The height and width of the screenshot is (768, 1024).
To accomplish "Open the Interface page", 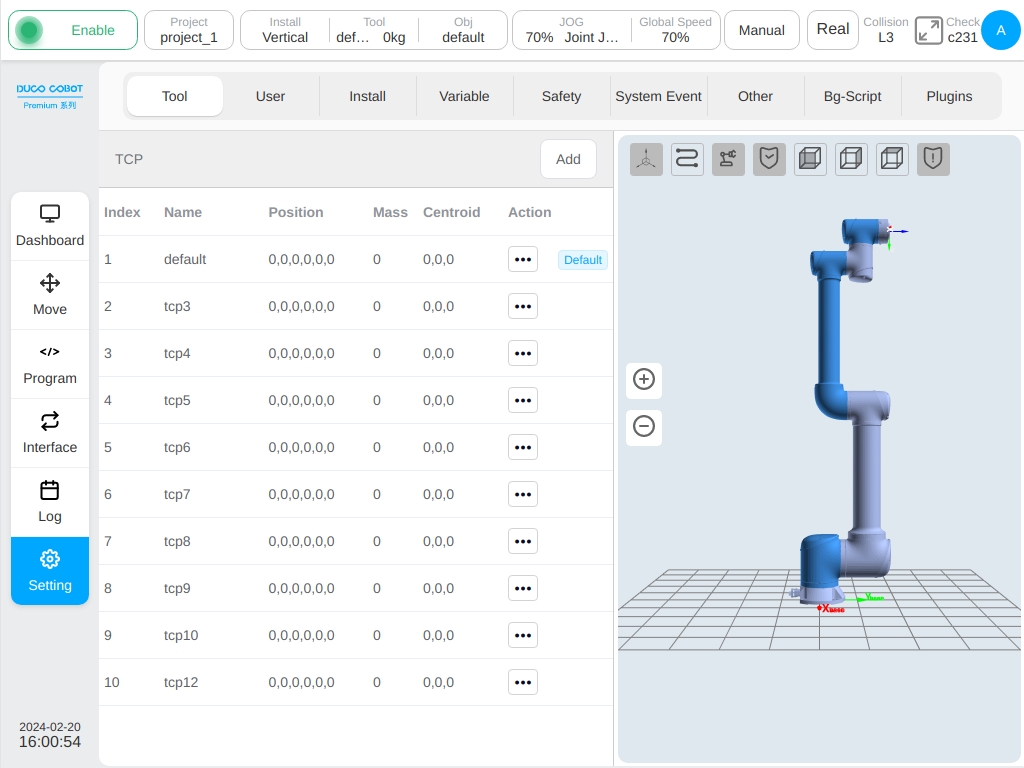I will pos(50,434).
